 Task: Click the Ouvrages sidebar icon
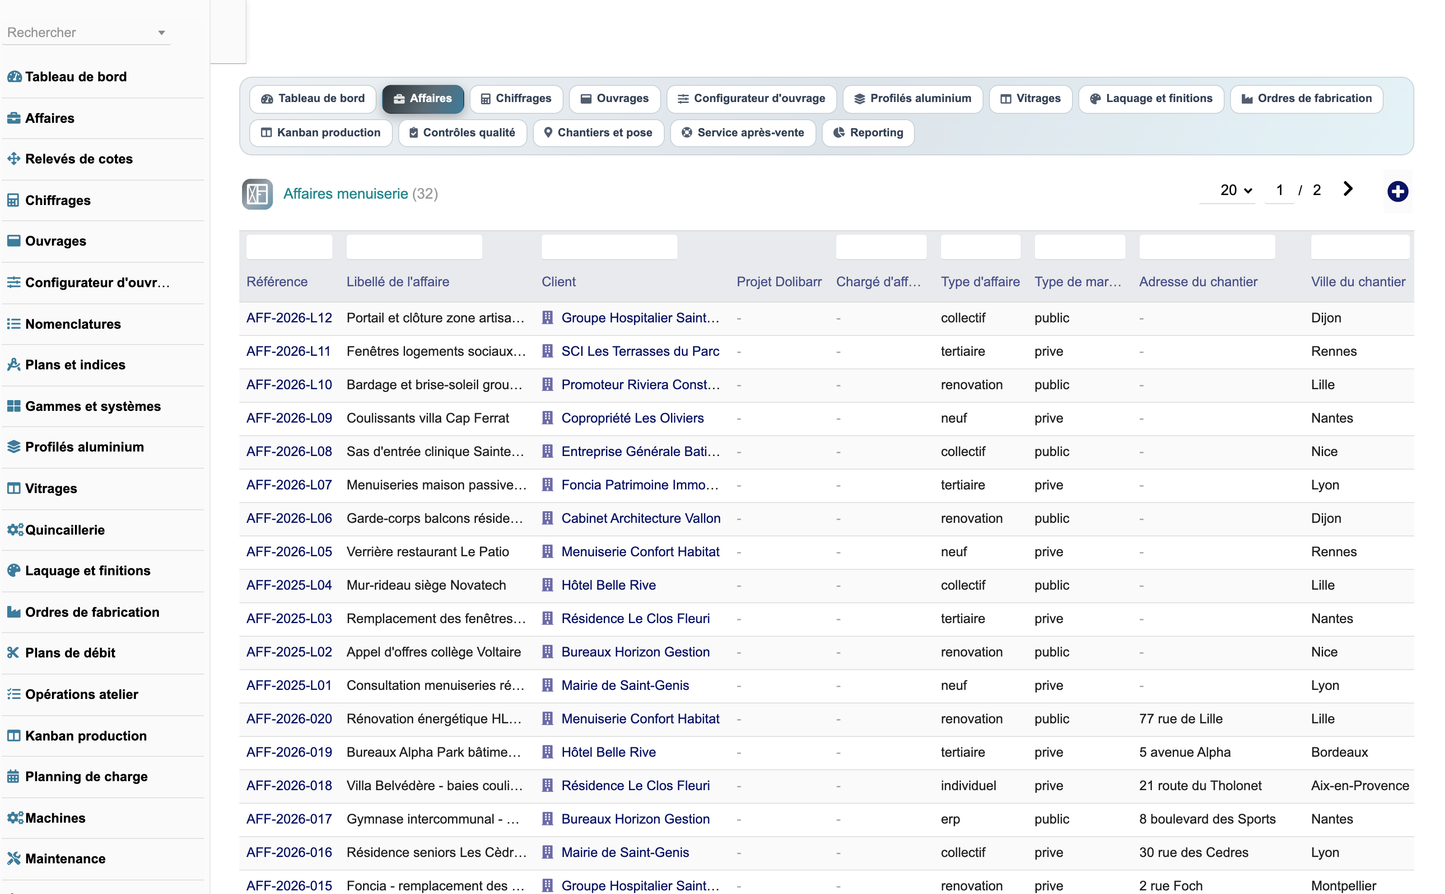(14, 241)
